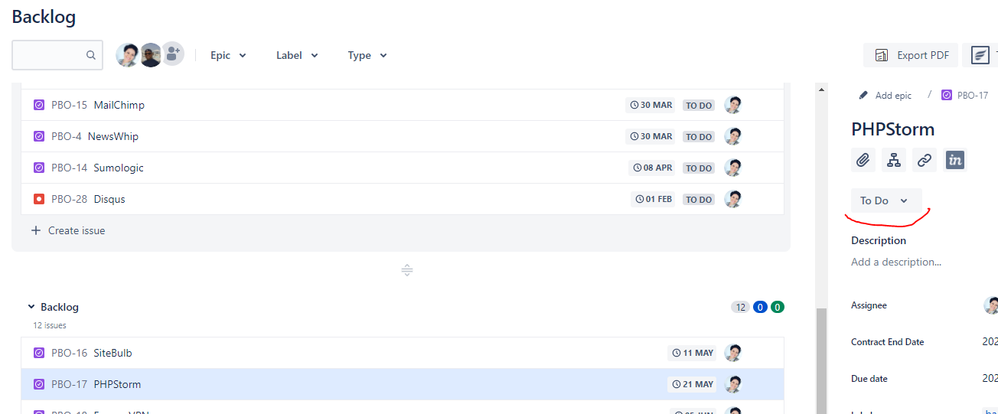Open the PBO-28 Disqus issue
The image size is (998, 414).
tap(402, 199)
